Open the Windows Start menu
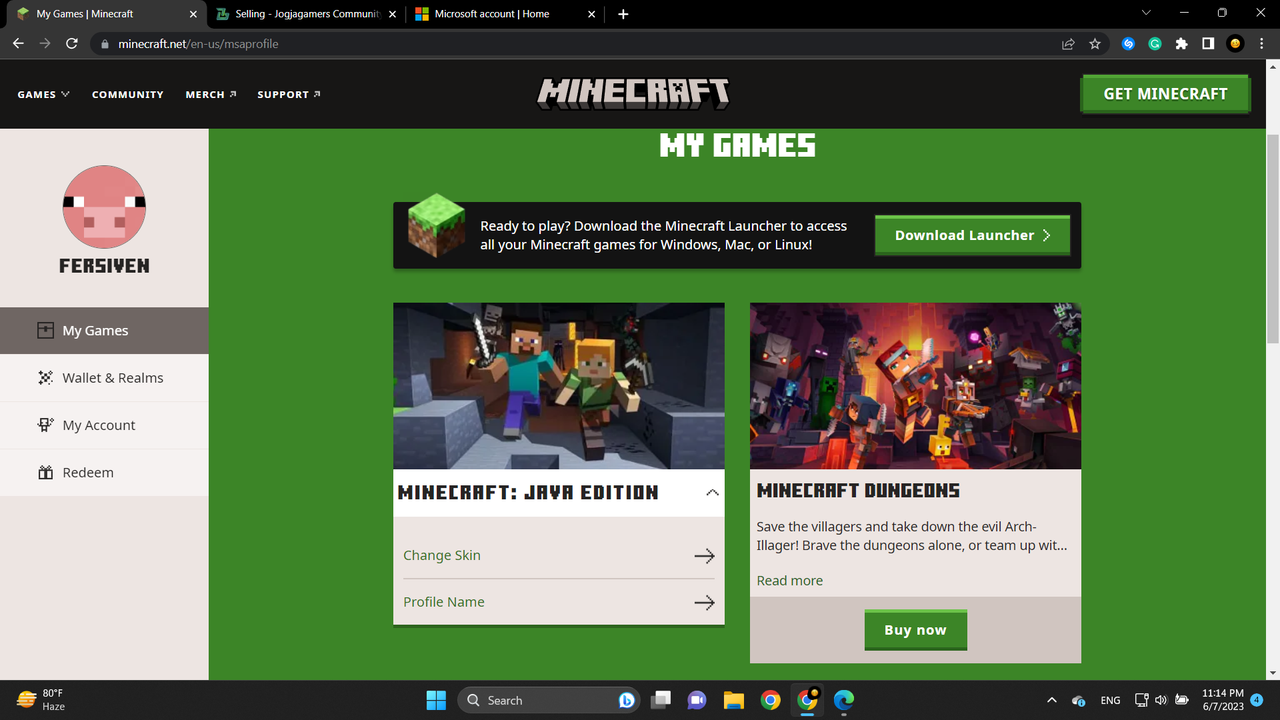 436,700
